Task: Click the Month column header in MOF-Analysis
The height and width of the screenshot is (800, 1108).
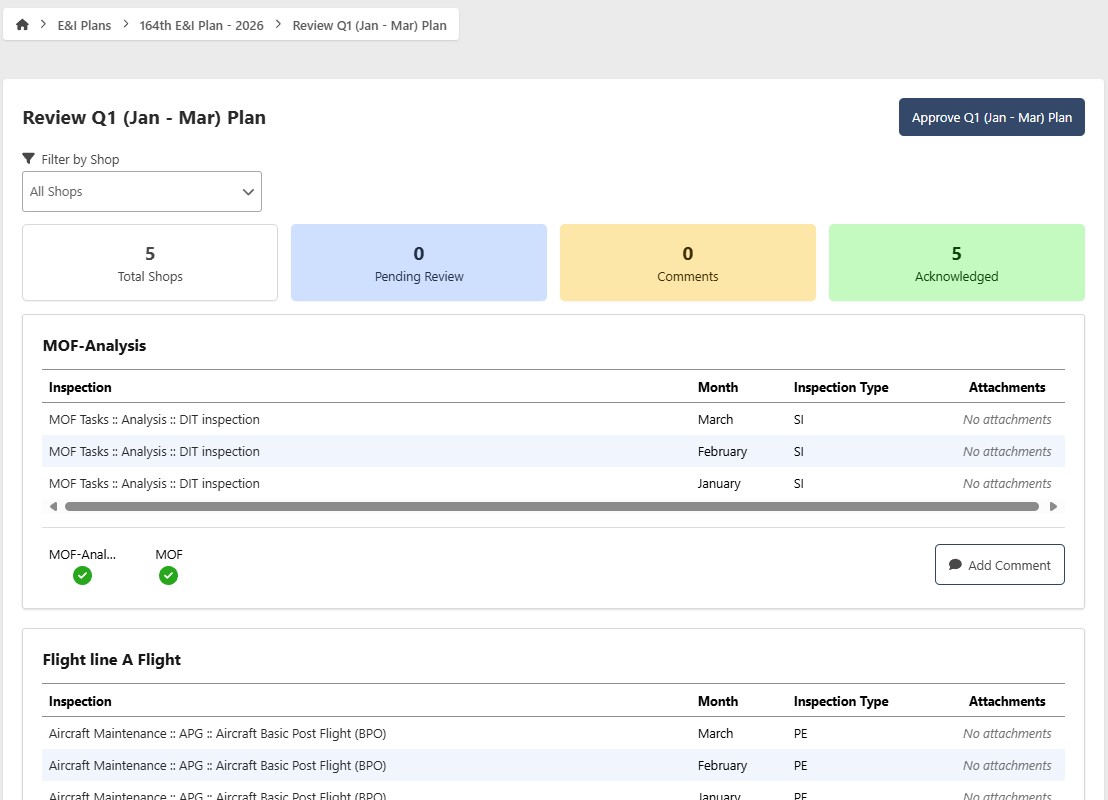Action: pyautogui.click(x=717, y=387)
